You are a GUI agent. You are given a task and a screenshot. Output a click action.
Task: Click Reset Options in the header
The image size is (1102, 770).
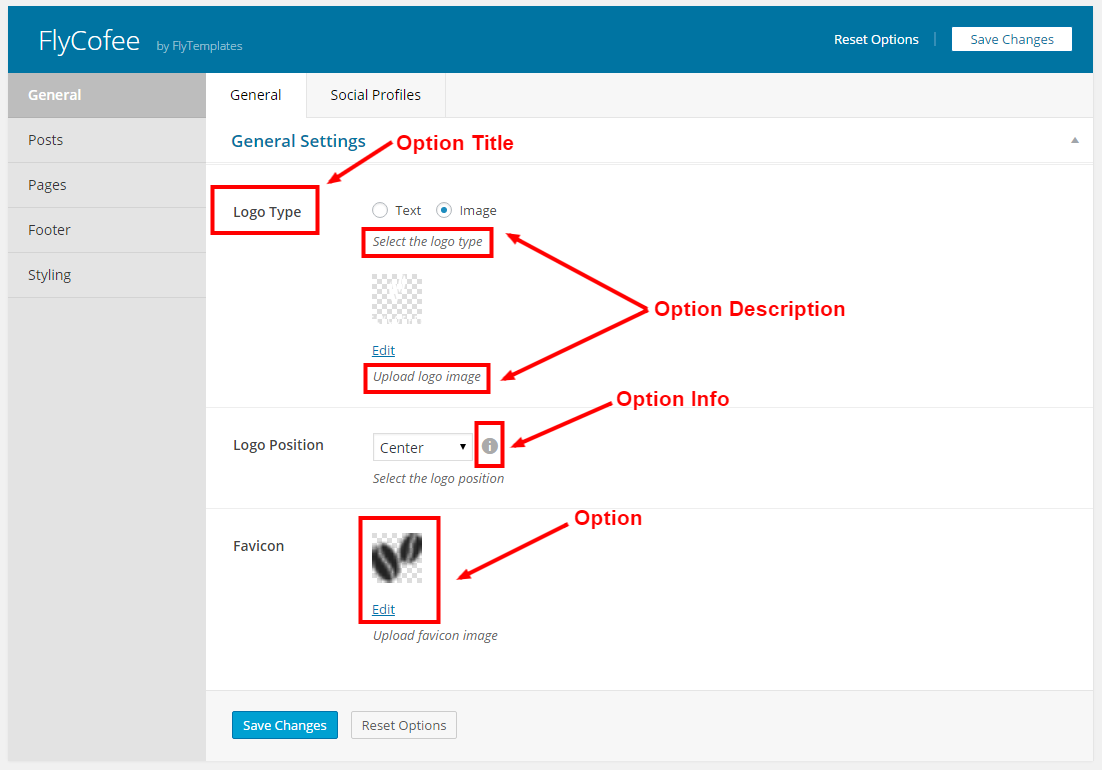click(x=876, y=39)
